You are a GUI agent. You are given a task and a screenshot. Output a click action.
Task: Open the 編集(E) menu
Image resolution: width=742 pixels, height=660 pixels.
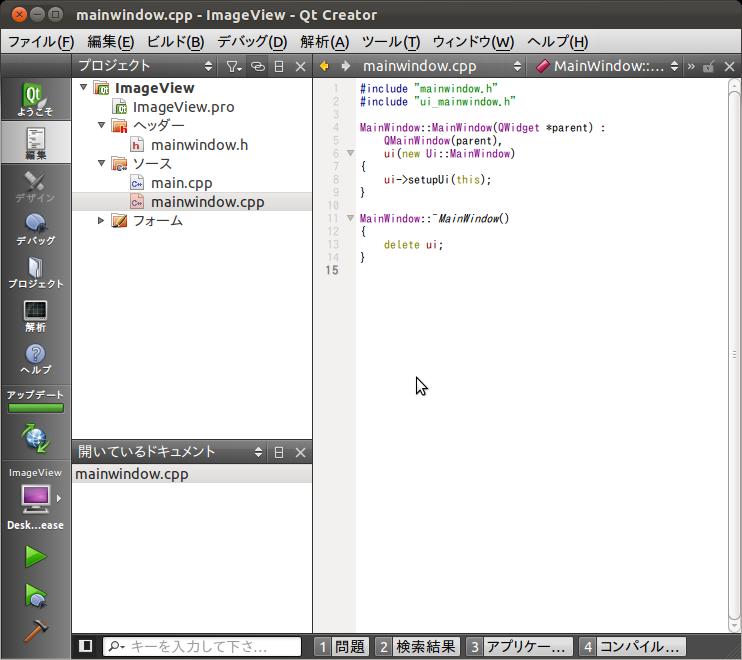pyautogui.click(x=111, y=42)
